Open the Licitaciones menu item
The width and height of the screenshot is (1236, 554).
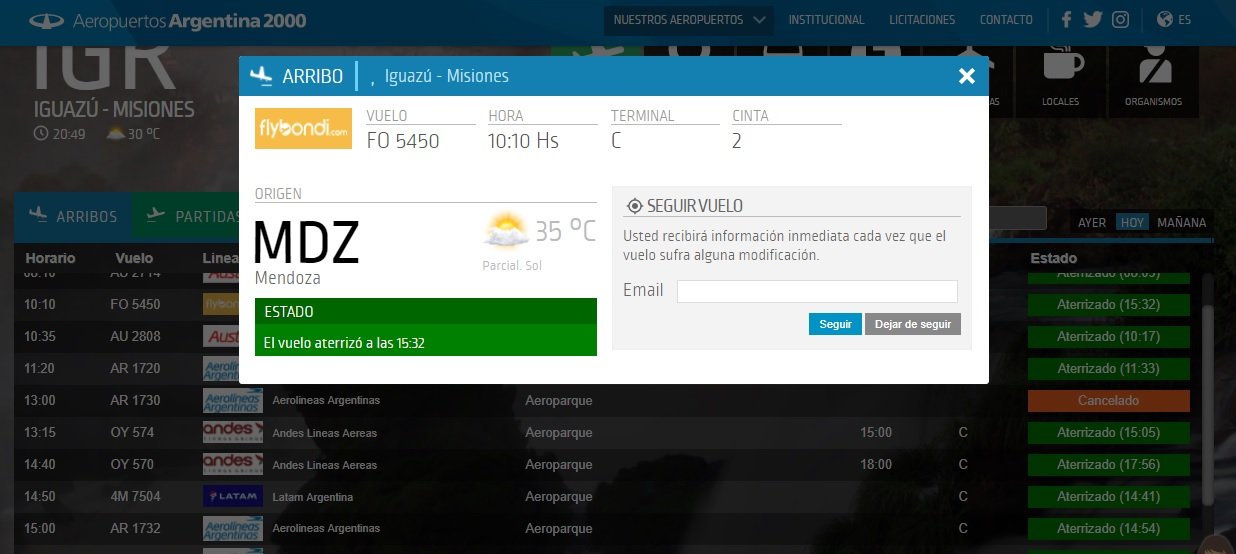click(x=922, y=20)
